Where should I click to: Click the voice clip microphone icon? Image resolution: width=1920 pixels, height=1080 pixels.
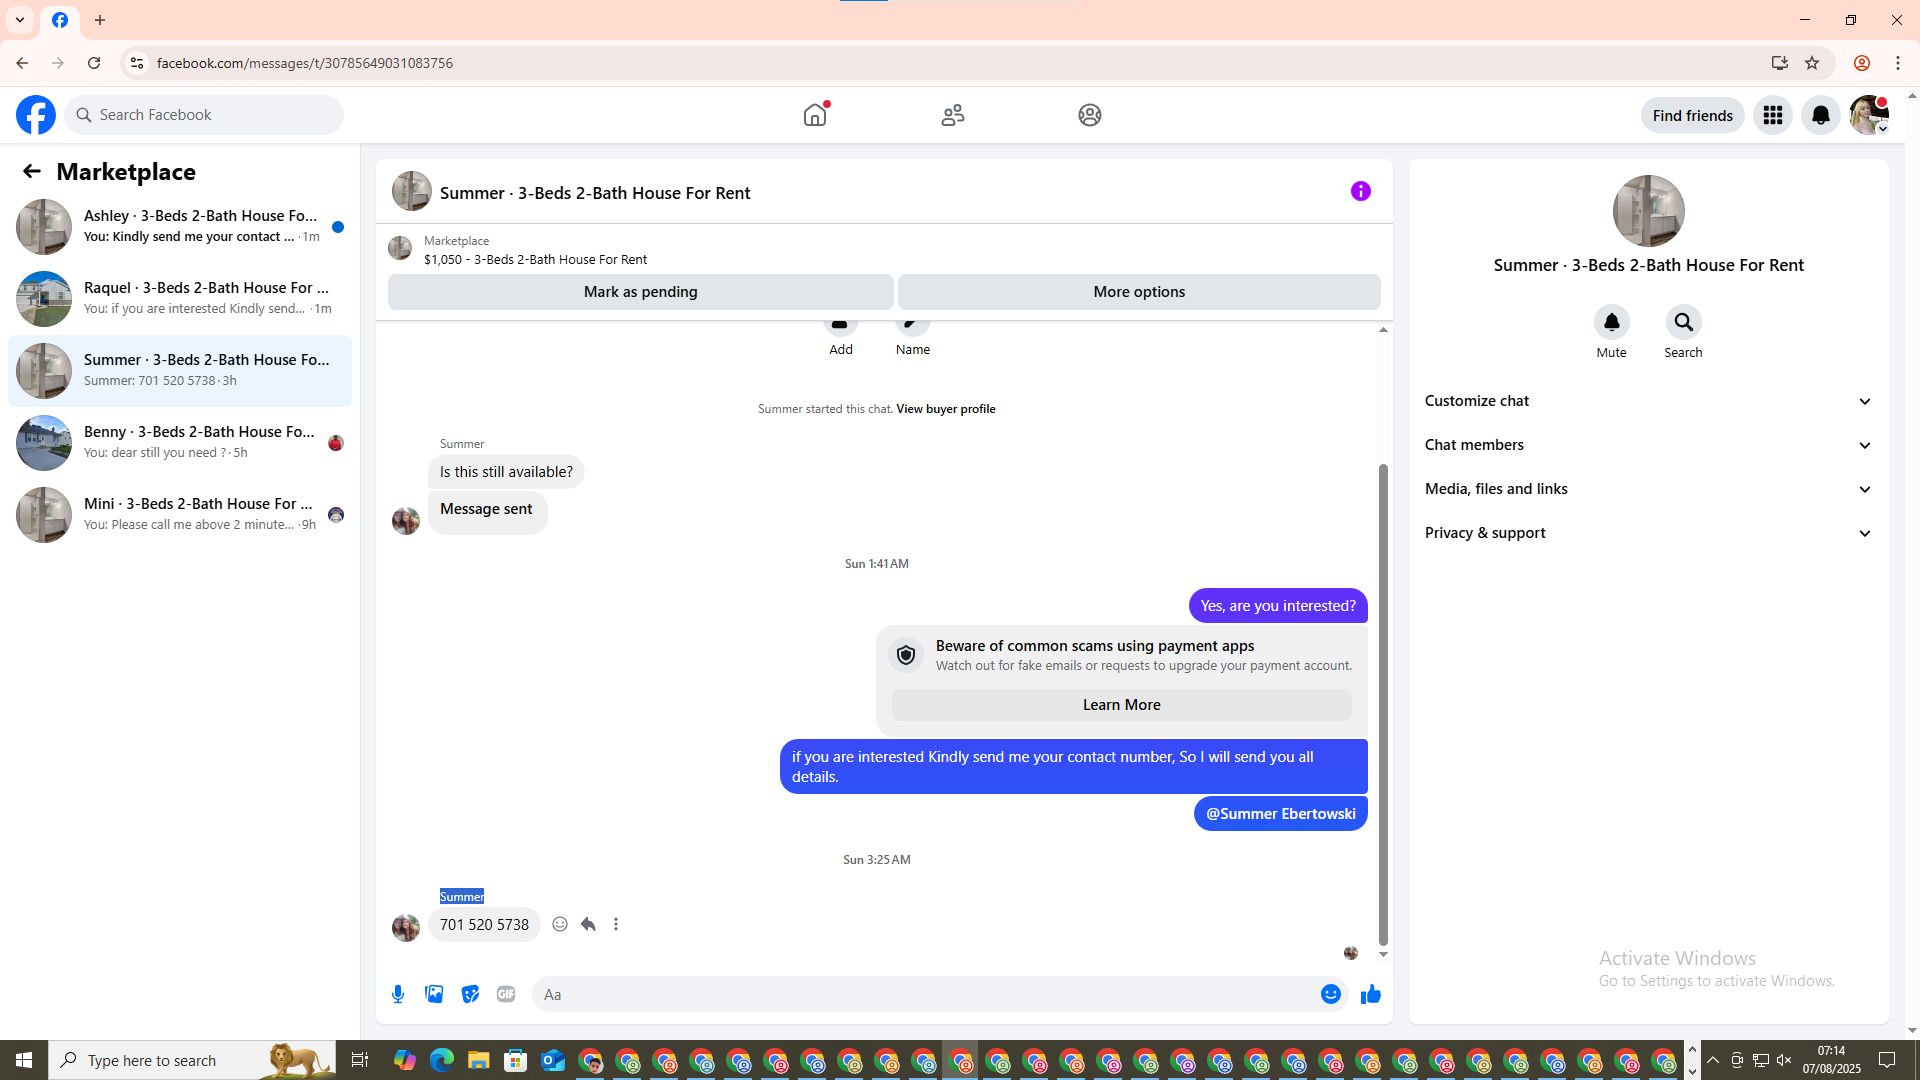[398, 994]
